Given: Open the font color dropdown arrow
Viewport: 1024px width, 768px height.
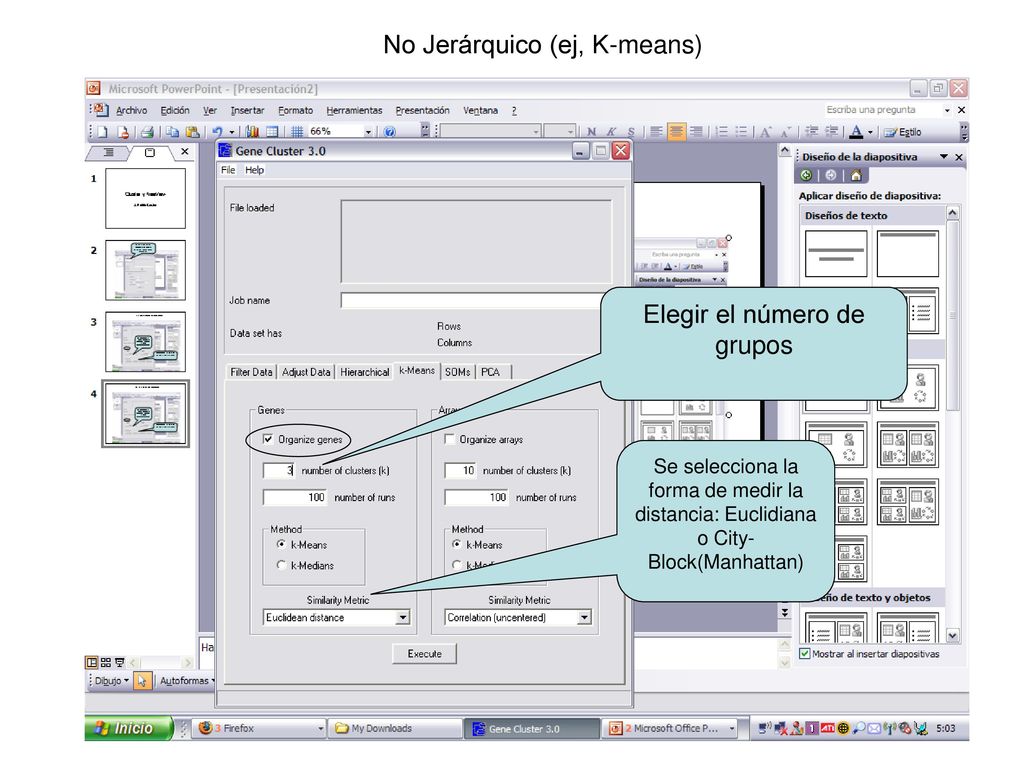Looking at the screenshot, I should click(871, 132).
